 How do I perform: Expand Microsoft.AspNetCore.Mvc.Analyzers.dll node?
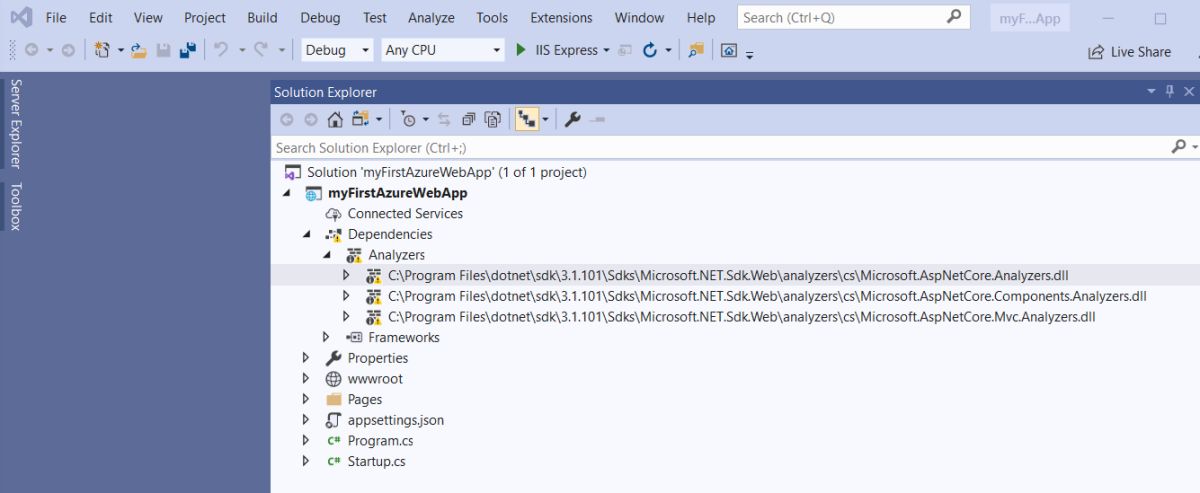point(346,317)
